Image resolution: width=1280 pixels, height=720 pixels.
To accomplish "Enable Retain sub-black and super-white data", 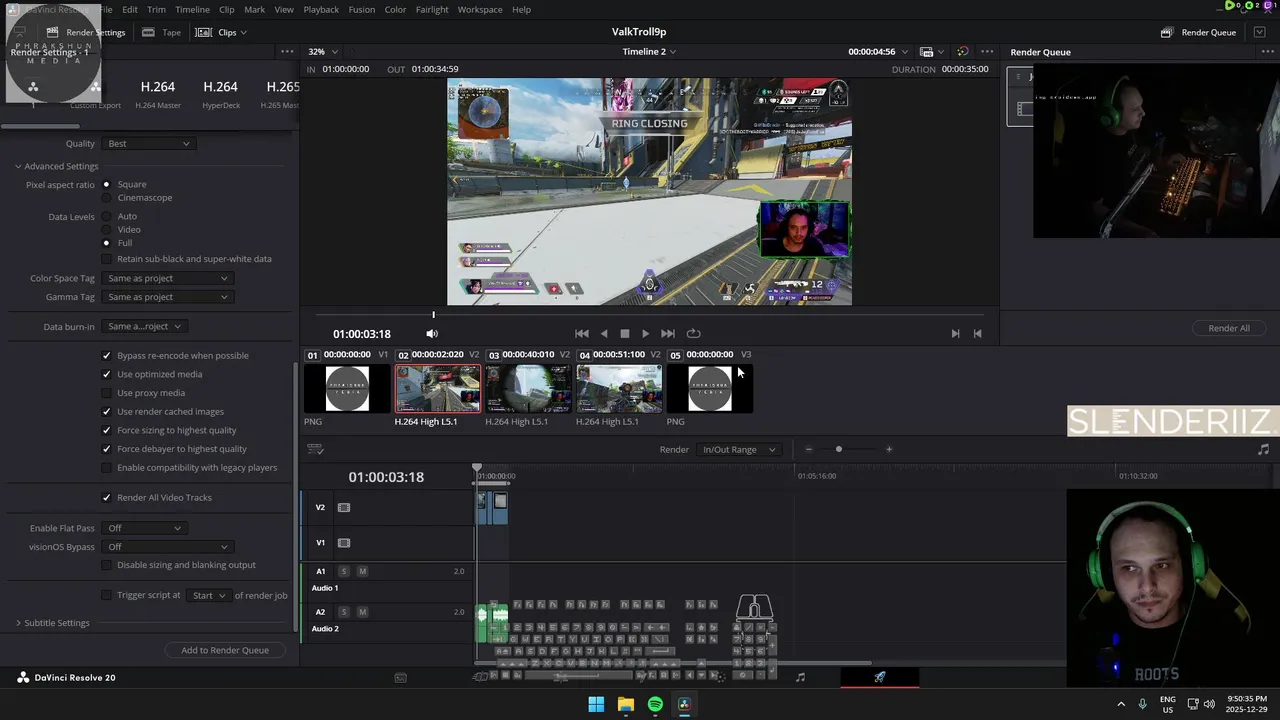I will pos(107,259).
